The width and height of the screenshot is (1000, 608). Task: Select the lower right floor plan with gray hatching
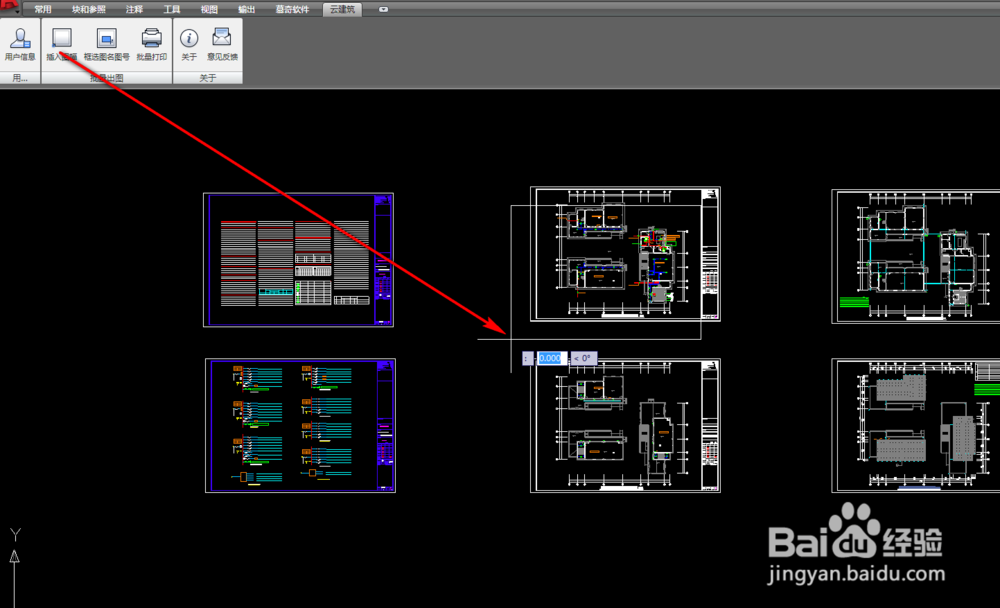coord(916,426)
